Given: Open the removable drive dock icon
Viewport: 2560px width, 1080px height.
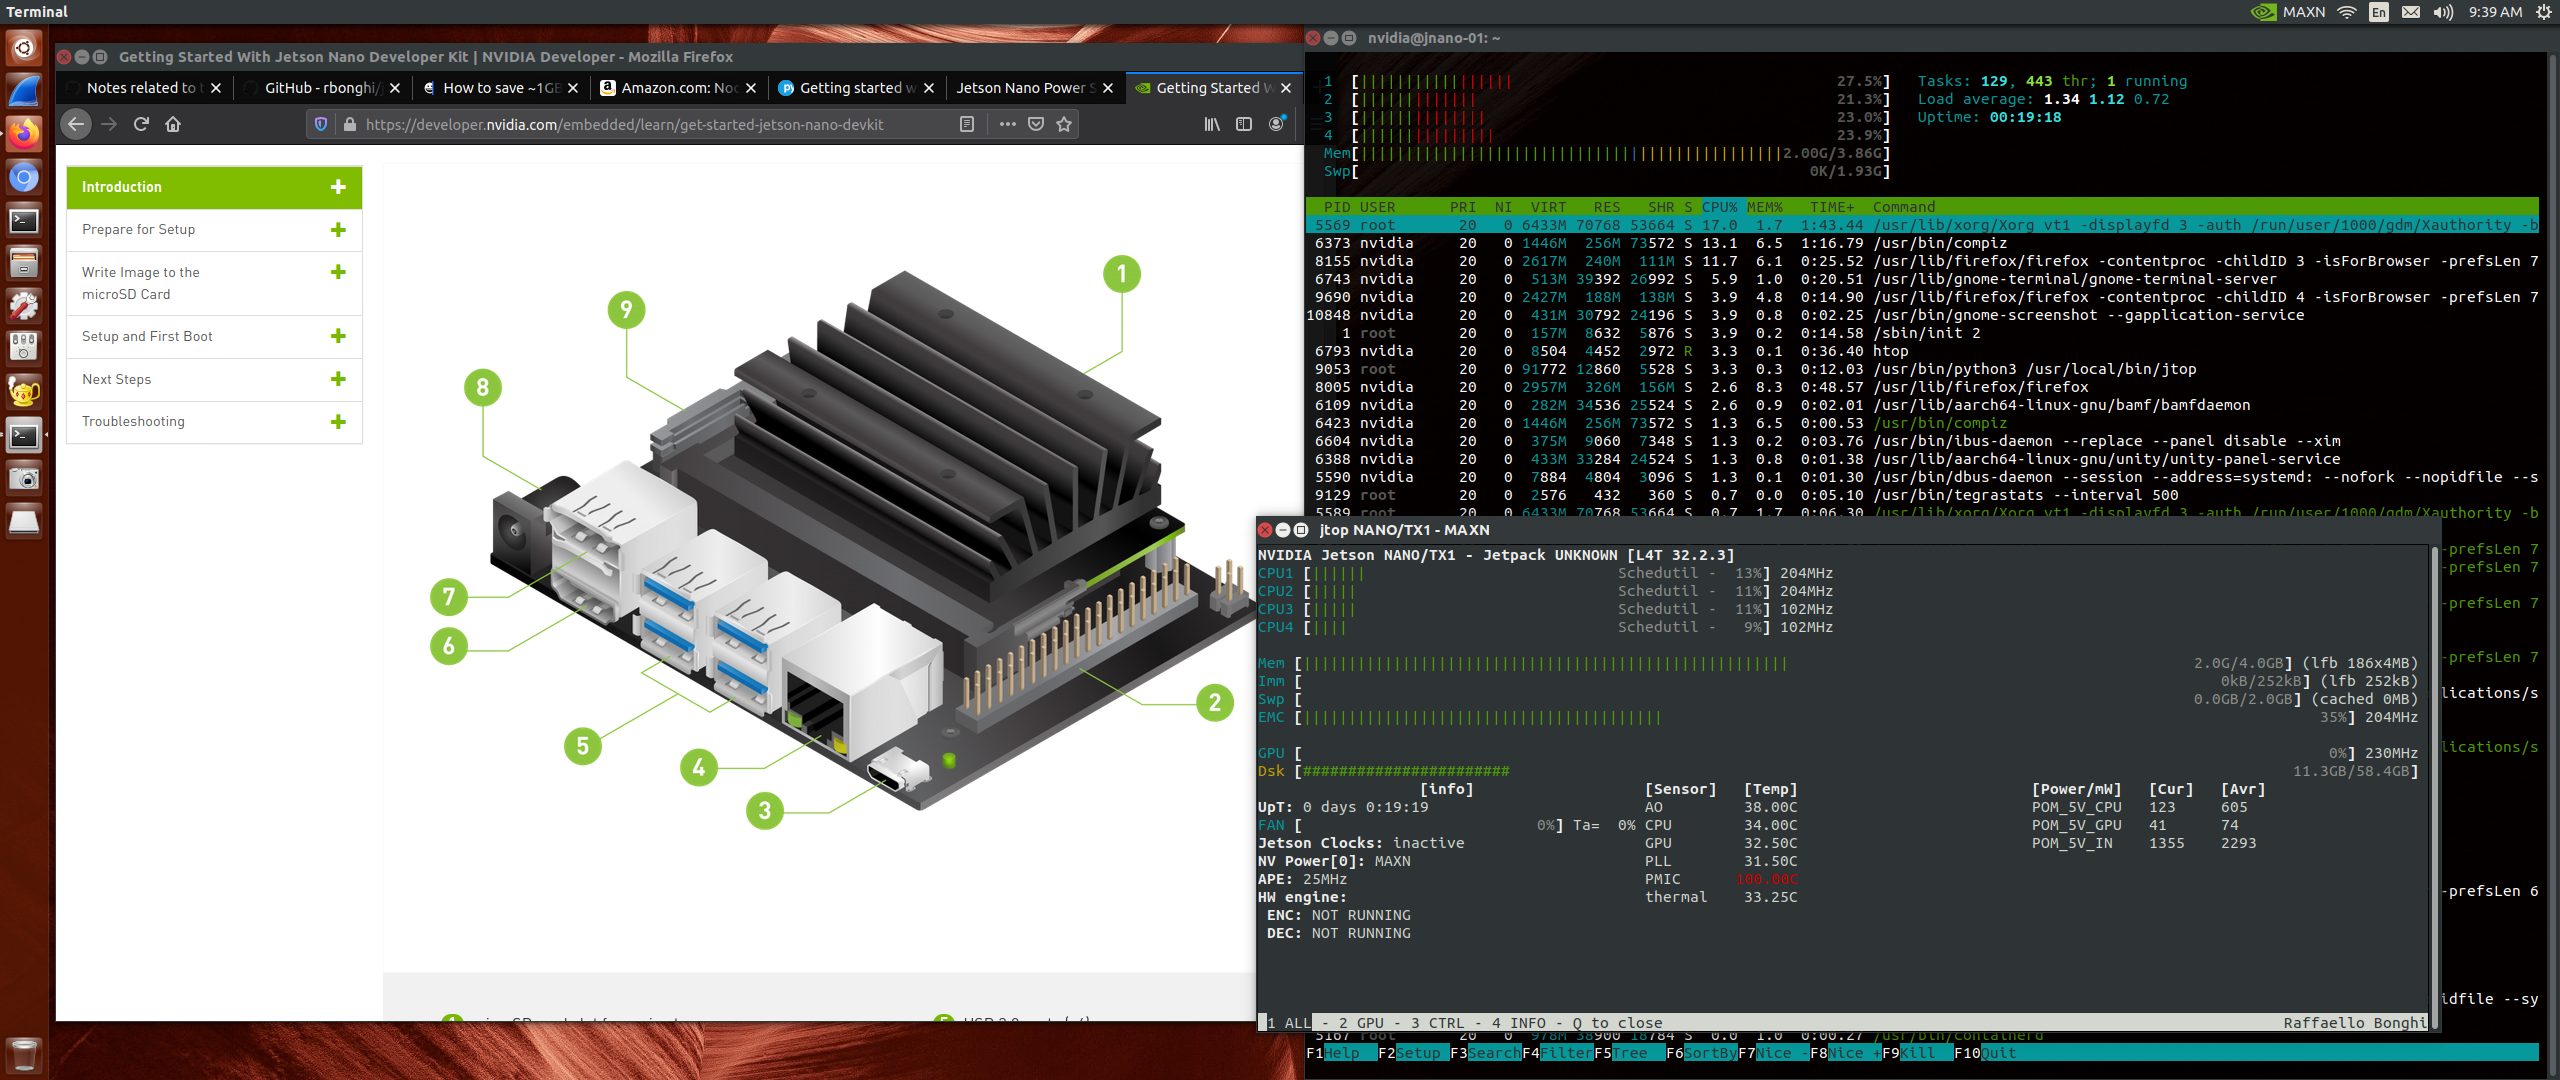Looking at the screenshot, I should click(24, 521).
